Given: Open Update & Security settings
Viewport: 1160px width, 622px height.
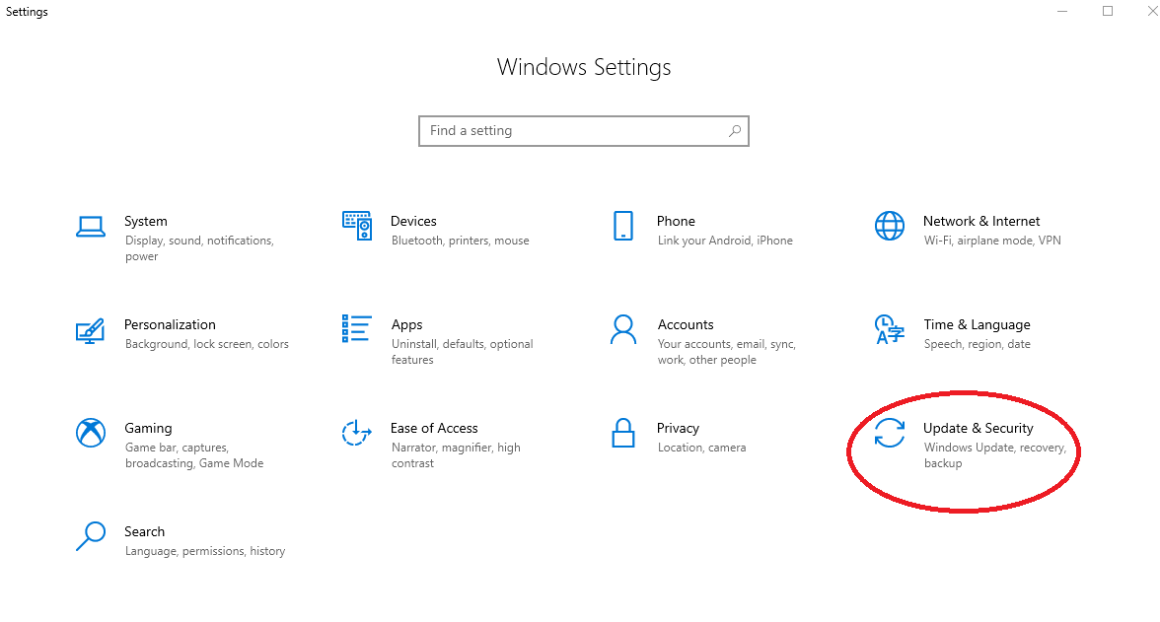Looking at the screenshot, I should pyautogui.click(x=978, y=428).
